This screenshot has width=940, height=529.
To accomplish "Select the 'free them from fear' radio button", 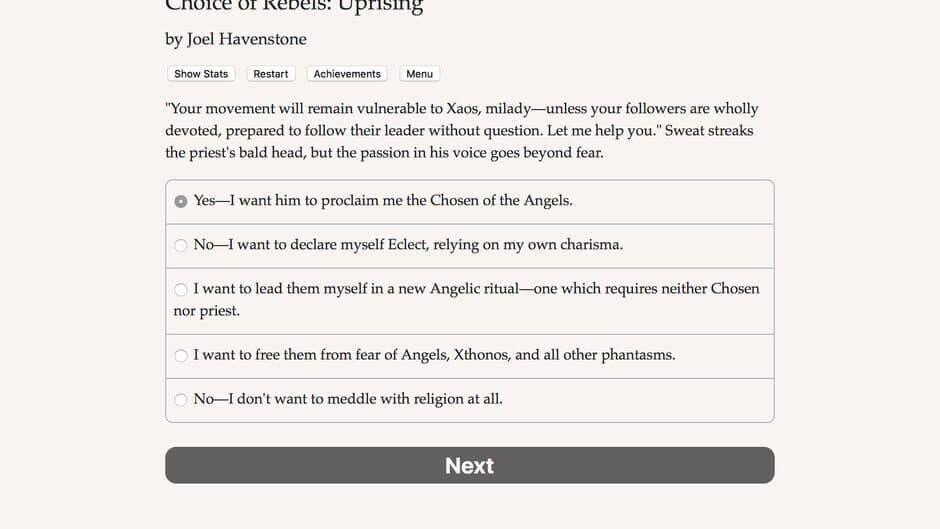I will pos(181,355).
